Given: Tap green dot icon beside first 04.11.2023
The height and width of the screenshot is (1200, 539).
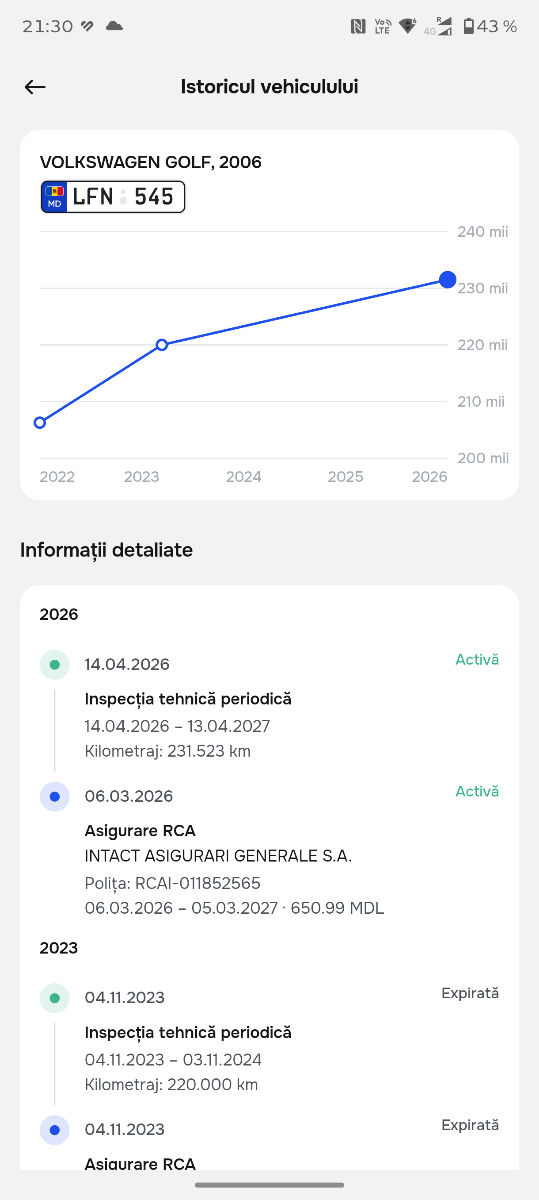Looking at the screenshot, I should pyautogui.click(x=54, y=997).
